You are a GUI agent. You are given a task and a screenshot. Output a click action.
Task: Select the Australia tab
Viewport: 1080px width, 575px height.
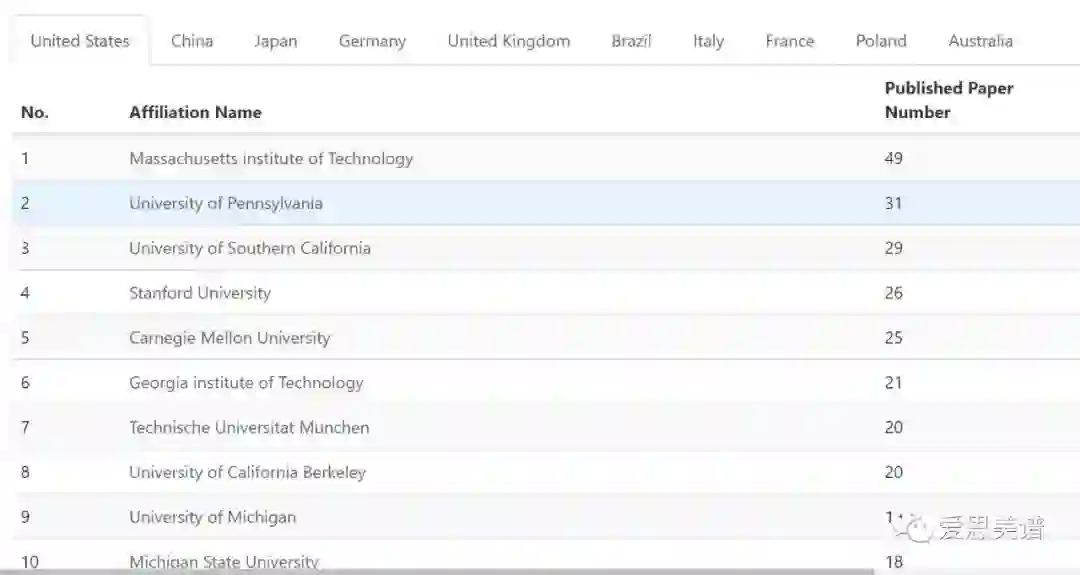(x=980, y=41)
